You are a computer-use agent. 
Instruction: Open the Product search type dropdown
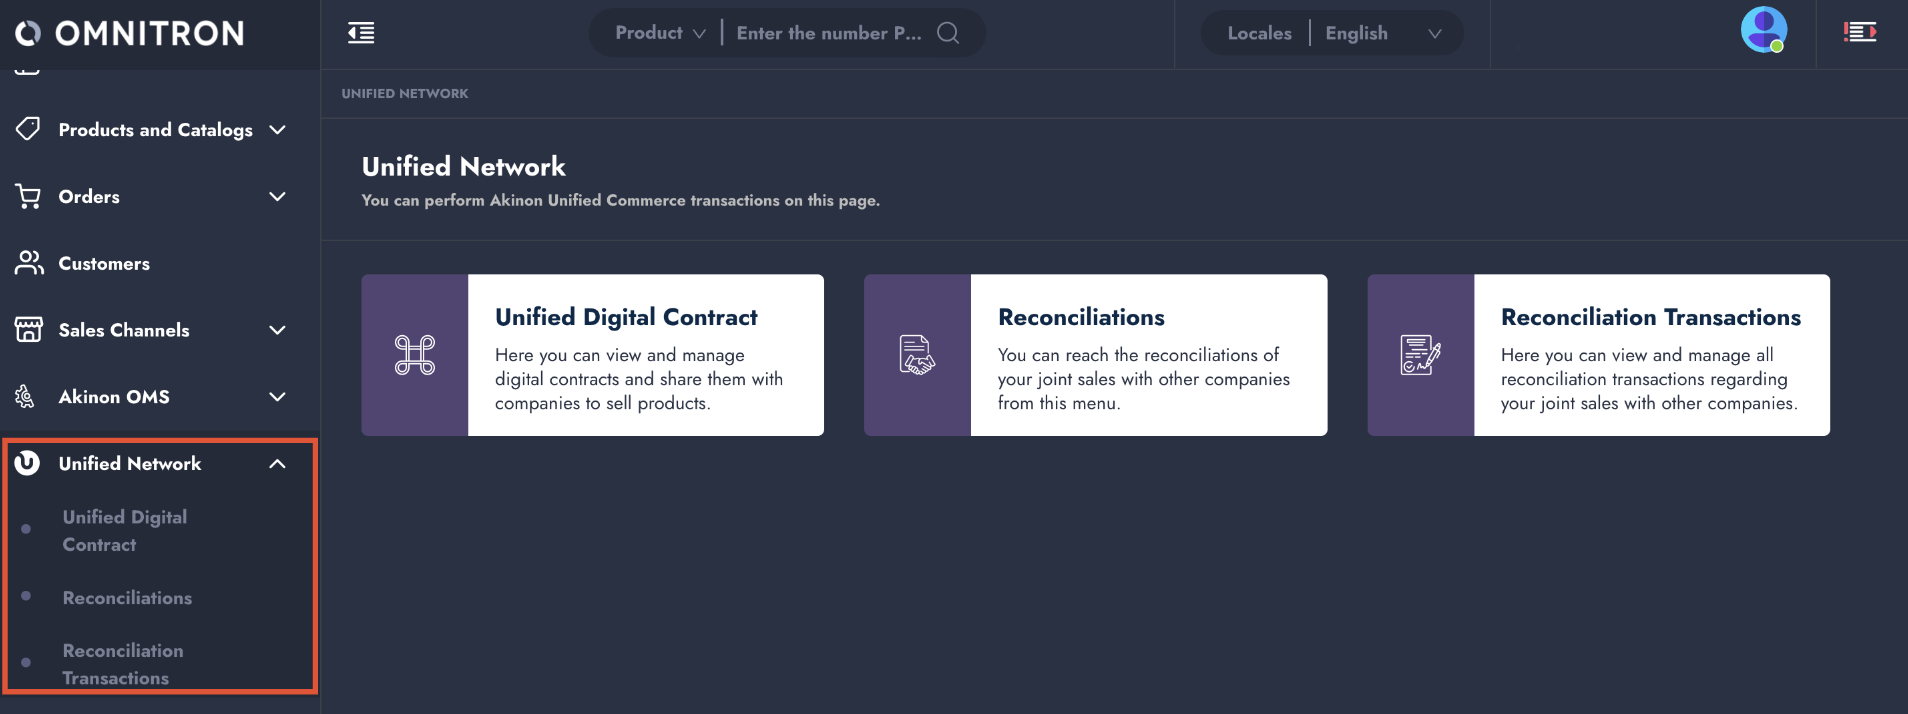[660, 33]
